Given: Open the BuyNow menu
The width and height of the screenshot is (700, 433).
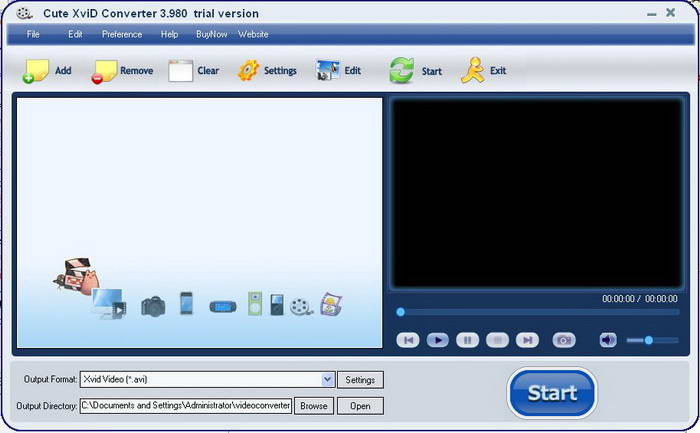Looking at the screenshot, I should [x=211, y=34].
